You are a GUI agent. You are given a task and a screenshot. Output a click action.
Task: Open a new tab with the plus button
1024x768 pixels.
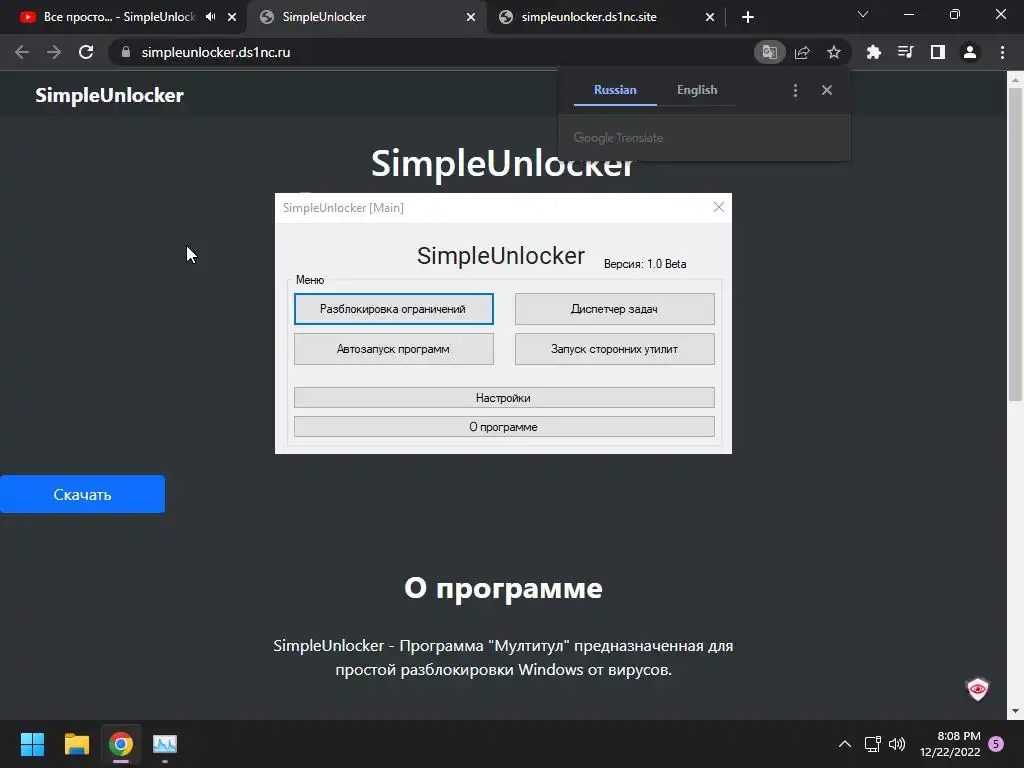pos(748,17)
